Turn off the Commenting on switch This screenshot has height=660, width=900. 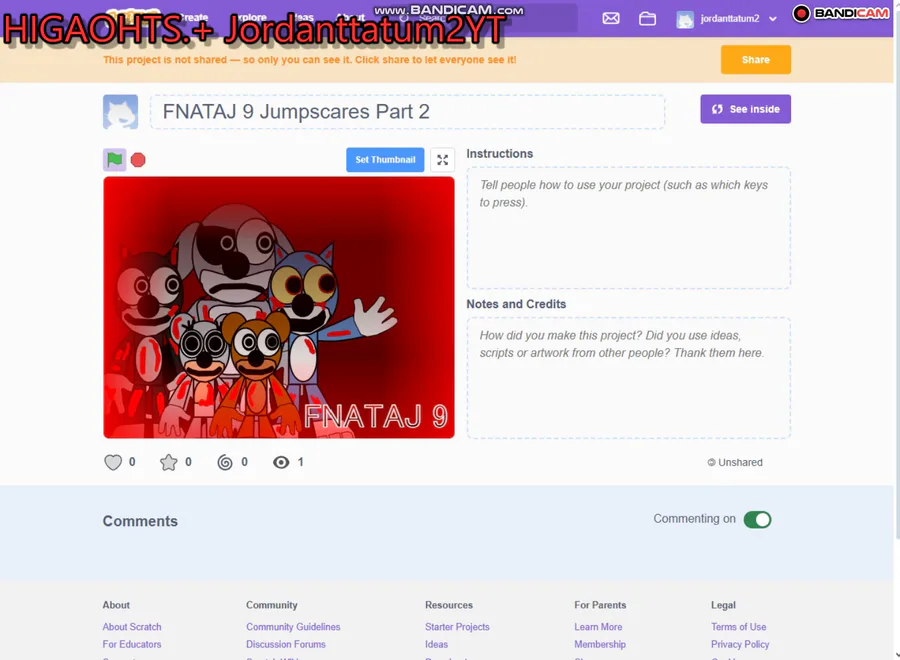coord(758,519)
